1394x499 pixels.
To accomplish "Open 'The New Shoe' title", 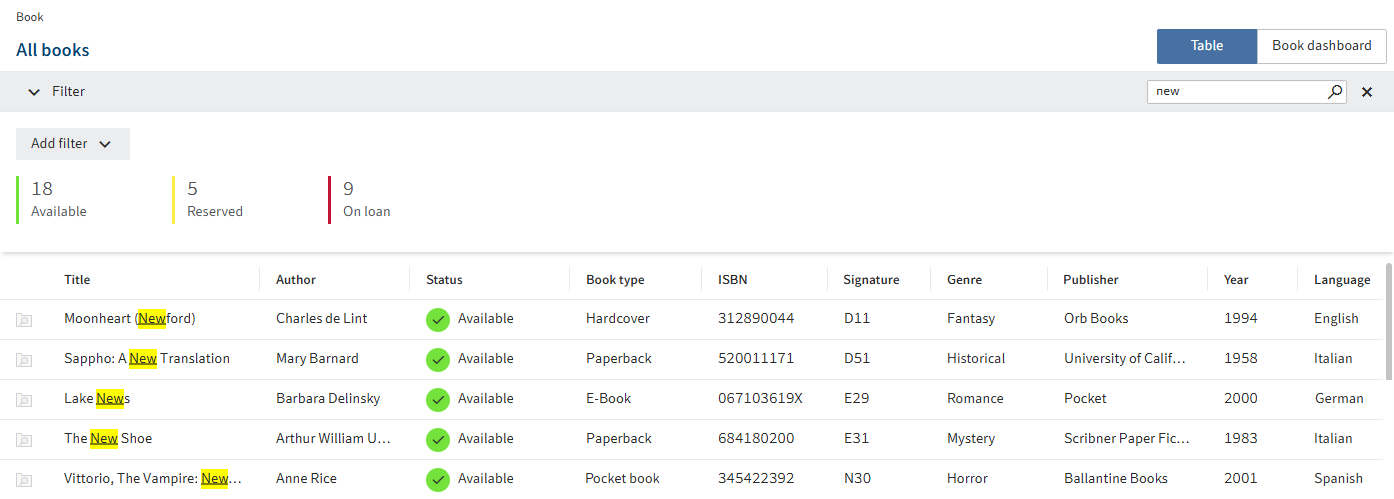I will (108, 439).
